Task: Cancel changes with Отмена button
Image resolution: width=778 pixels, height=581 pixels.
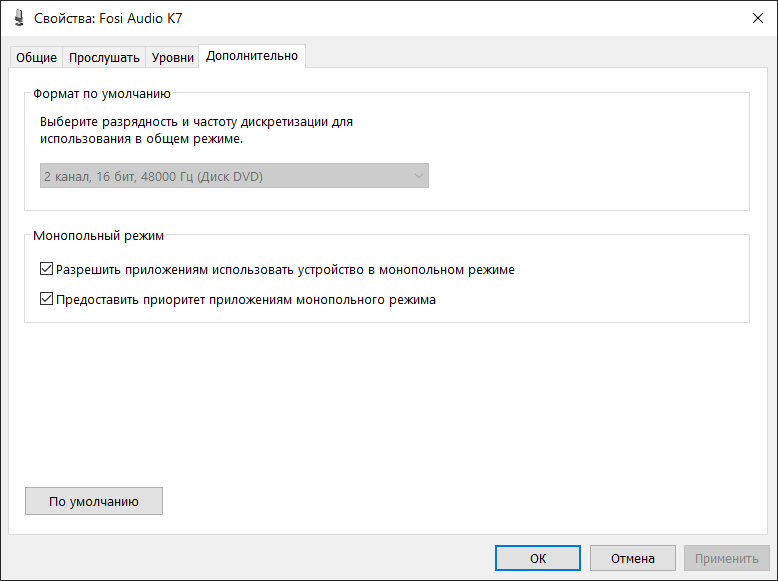Action: point(633,558)
